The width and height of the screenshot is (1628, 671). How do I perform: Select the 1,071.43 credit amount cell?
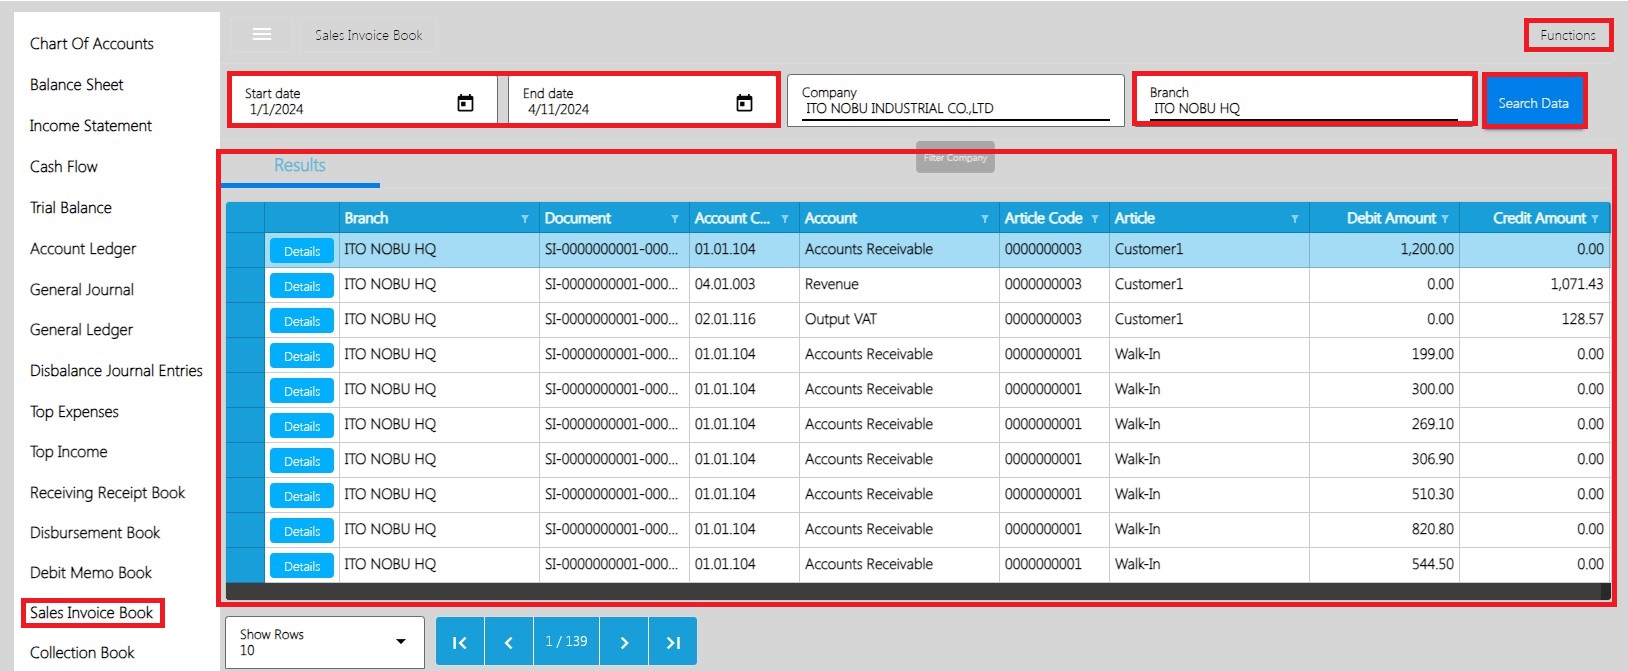(1535, 285)
